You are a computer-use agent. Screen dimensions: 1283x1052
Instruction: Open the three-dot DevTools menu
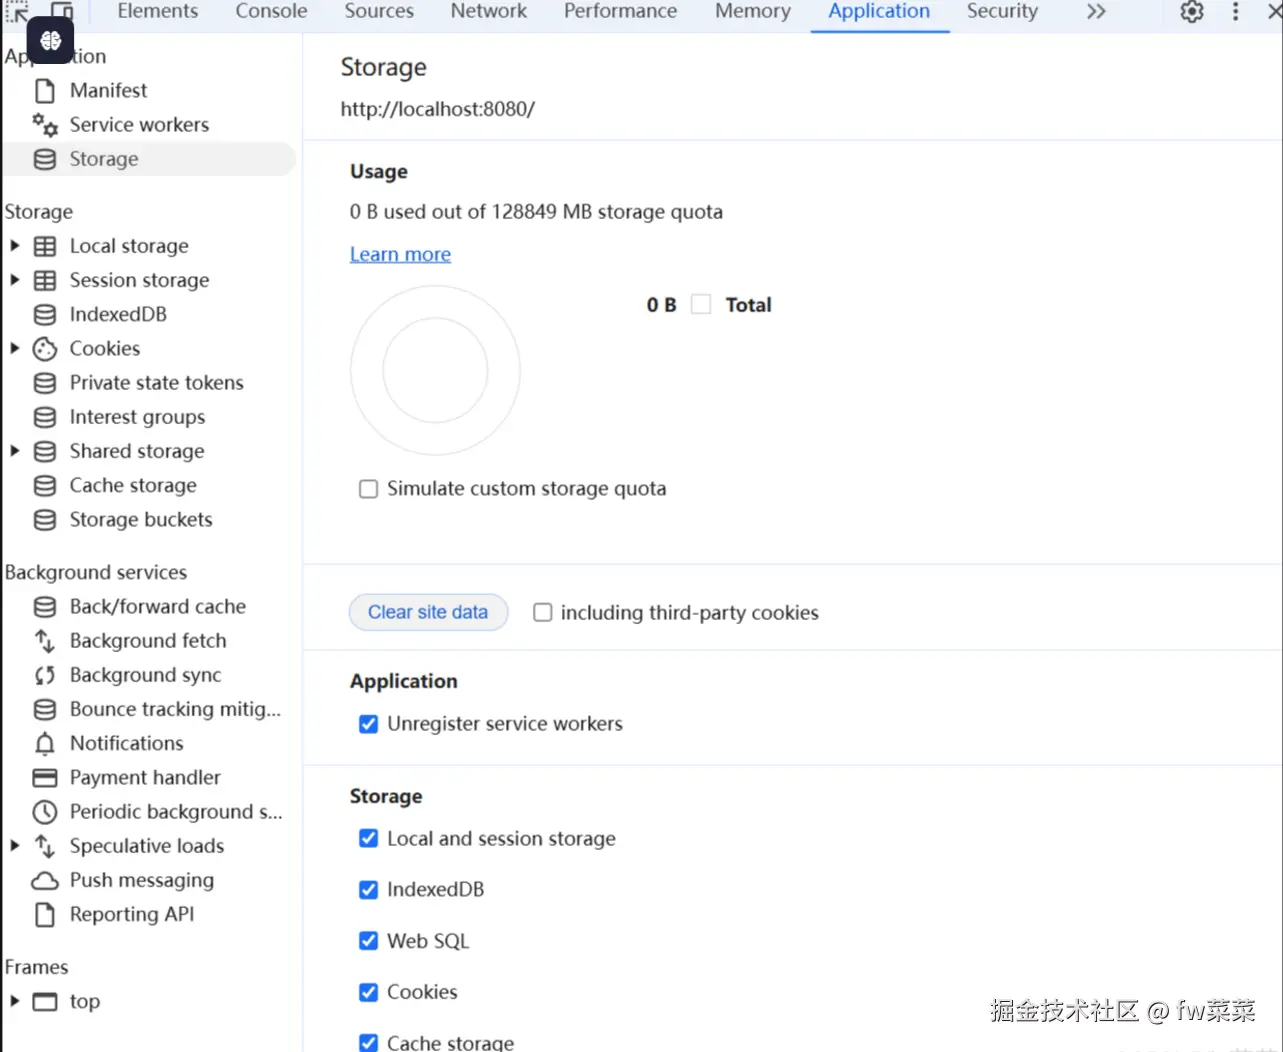(1236, 12)
